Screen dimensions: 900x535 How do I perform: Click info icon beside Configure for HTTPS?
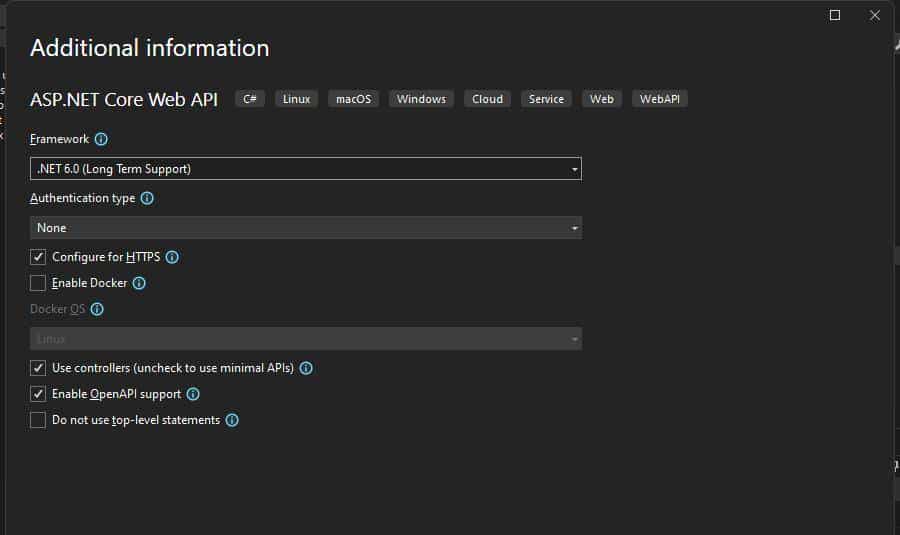pos(172,257)
